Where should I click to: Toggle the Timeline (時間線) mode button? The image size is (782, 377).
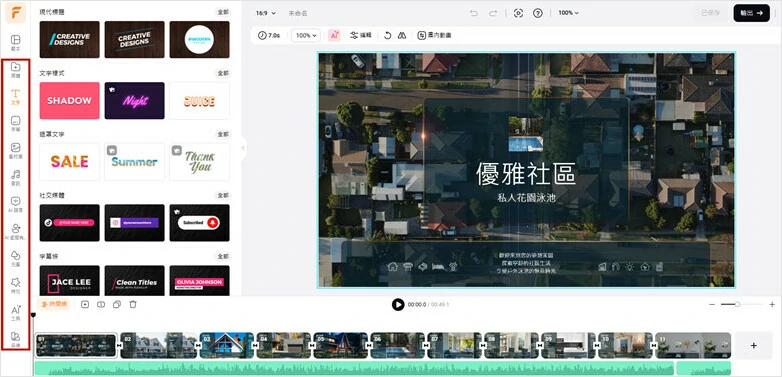click(x=55, y=304)
